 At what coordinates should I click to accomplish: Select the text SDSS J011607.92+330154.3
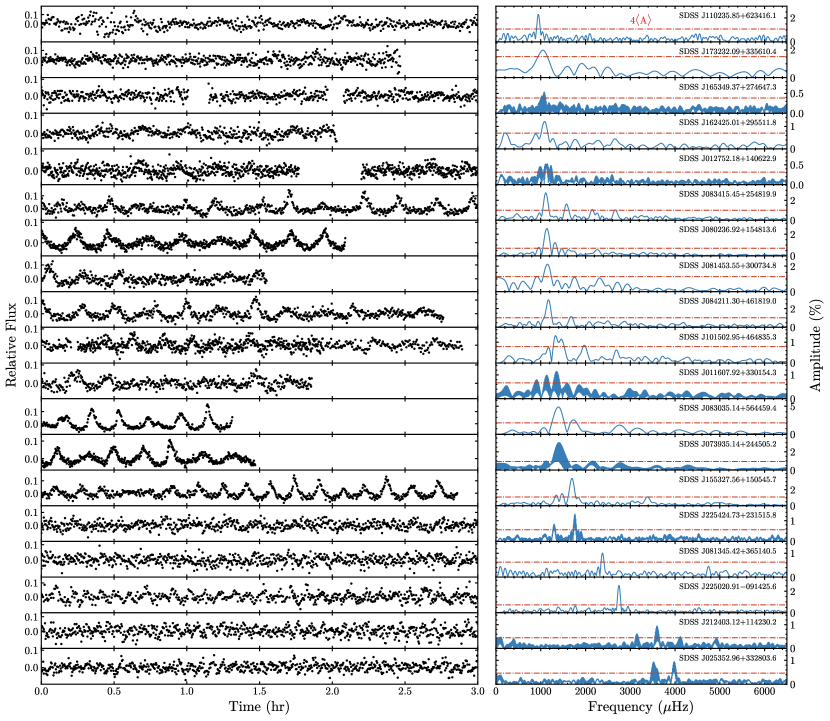click(x=727, y=372)
